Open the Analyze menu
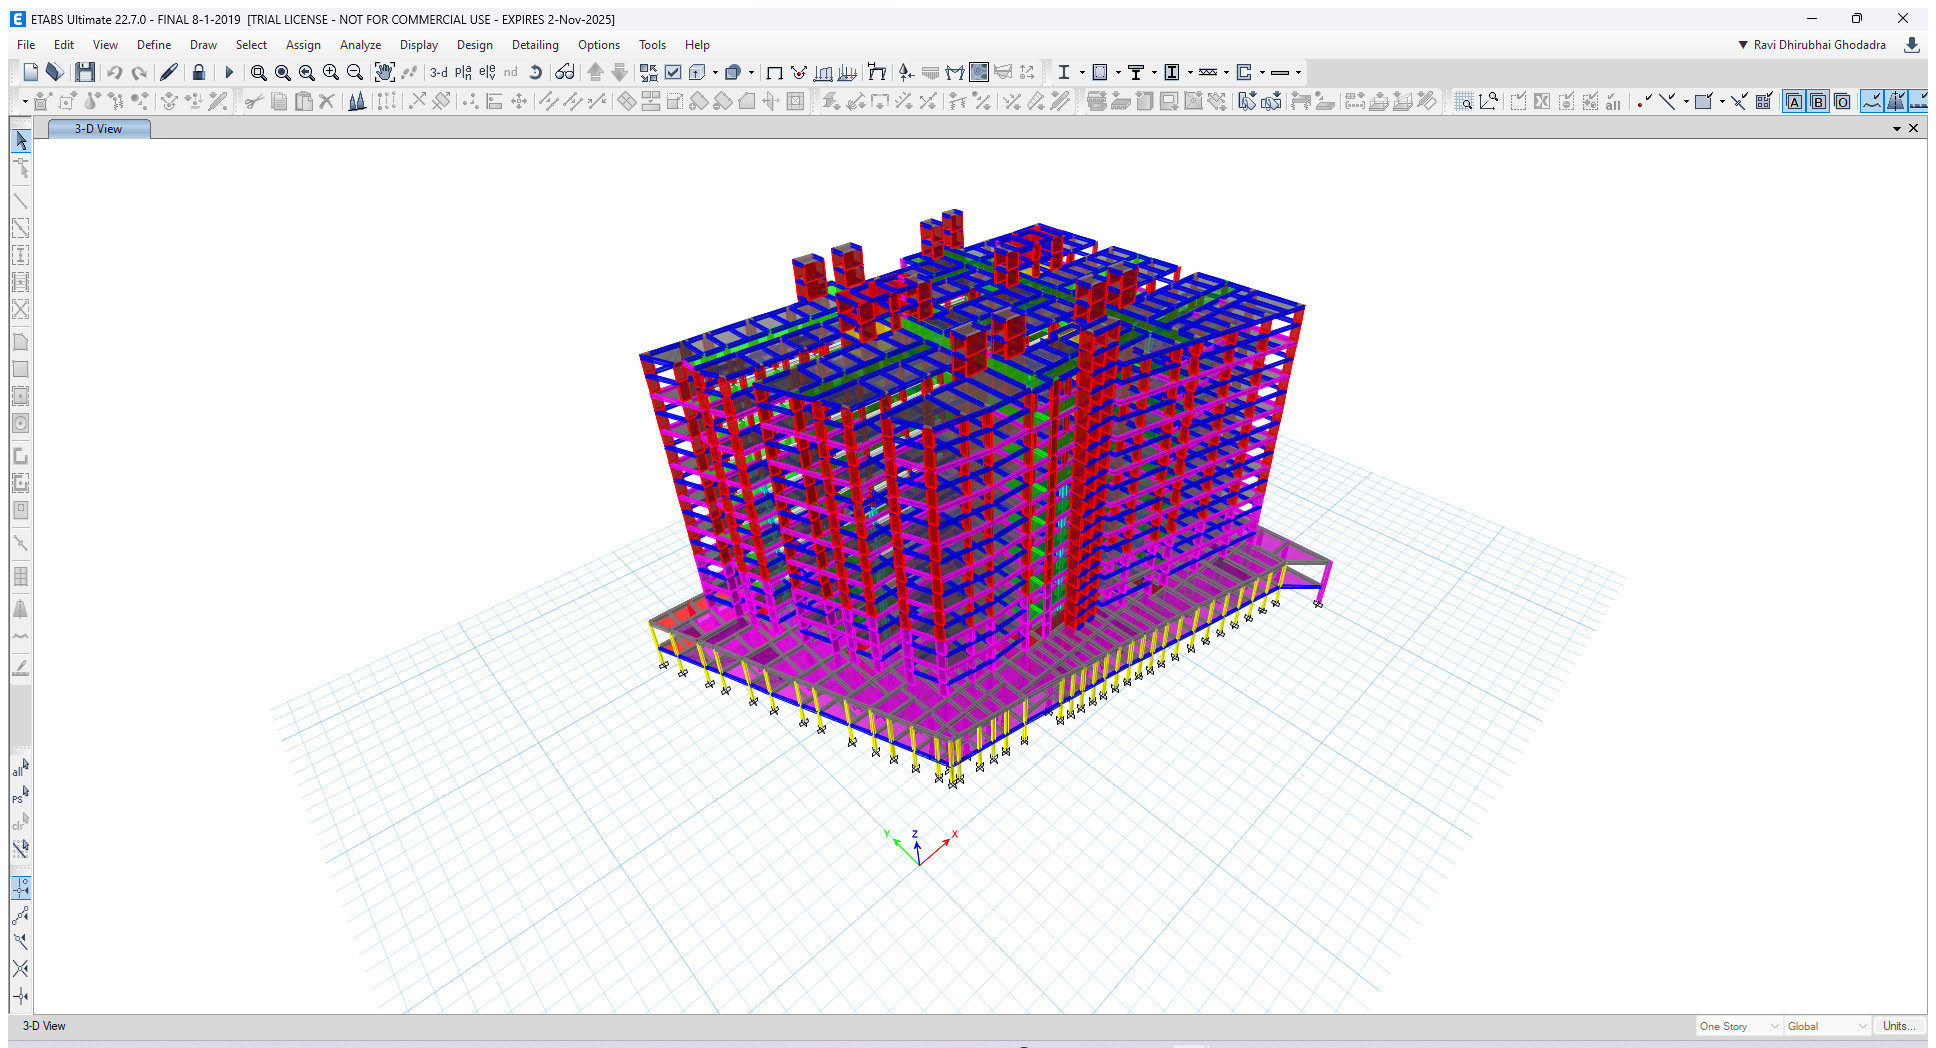The height and width of the screenshot is (1048, 1936). [x=360, y=45]
